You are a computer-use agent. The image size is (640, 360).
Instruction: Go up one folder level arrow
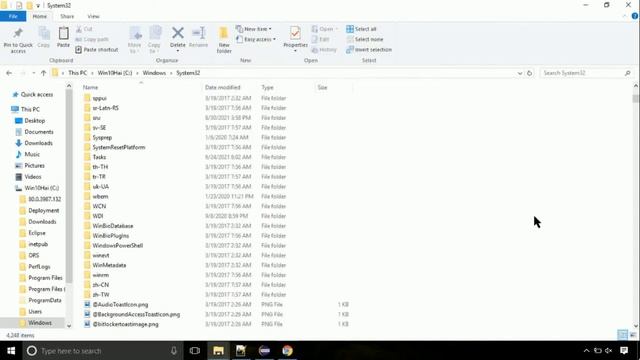(43, 73)
